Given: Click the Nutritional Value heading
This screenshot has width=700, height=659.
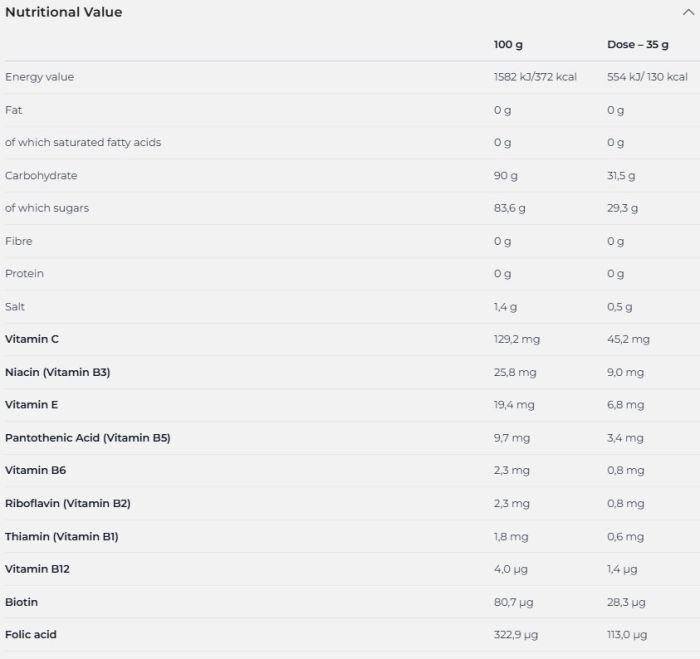Looking at the screenshot, I should point(64,12).
